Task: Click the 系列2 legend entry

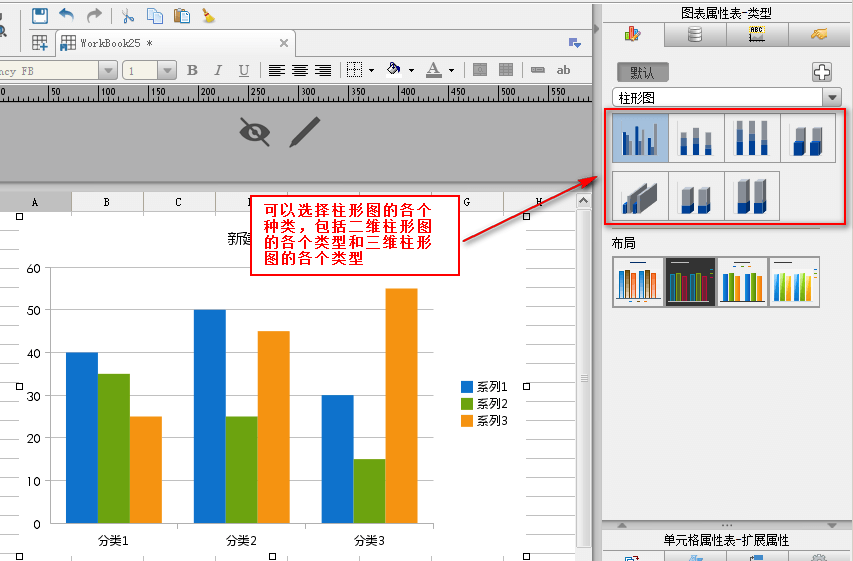Action: click(484, 404)
